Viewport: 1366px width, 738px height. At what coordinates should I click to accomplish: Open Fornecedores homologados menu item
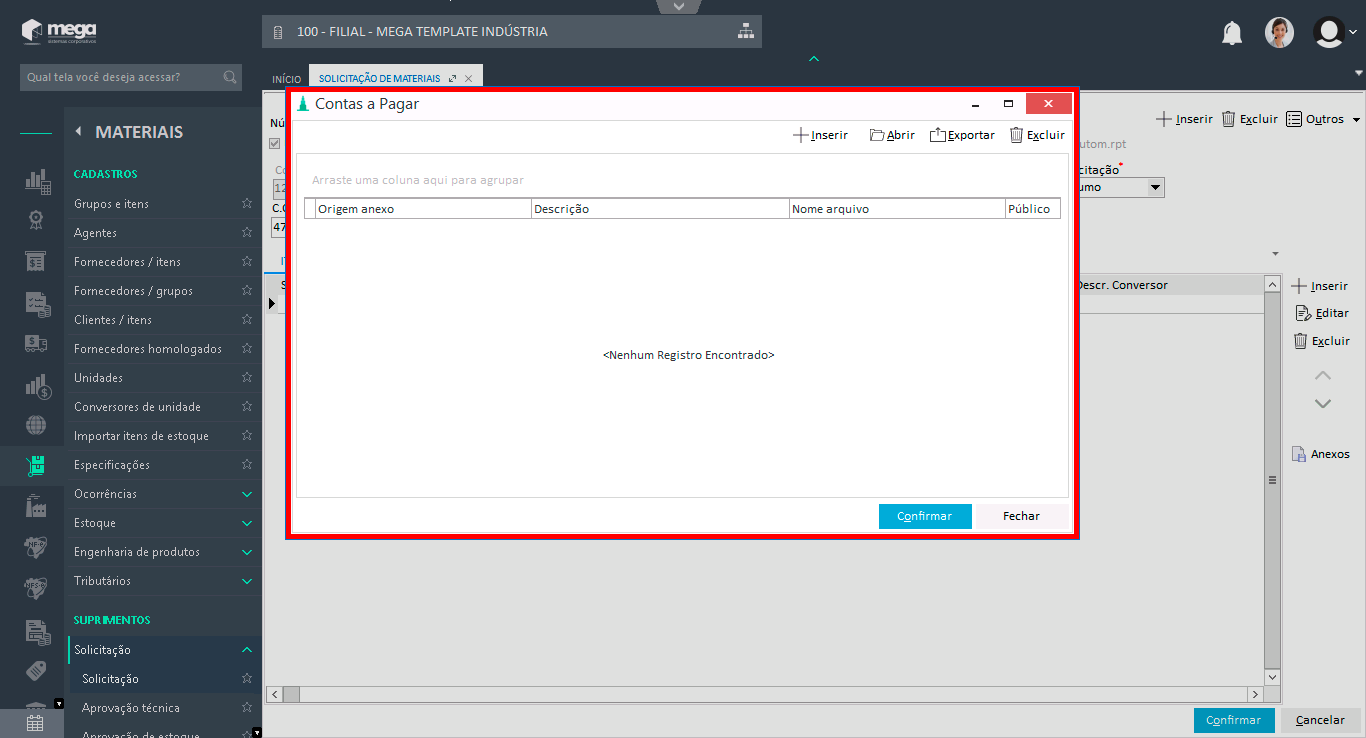148,349
